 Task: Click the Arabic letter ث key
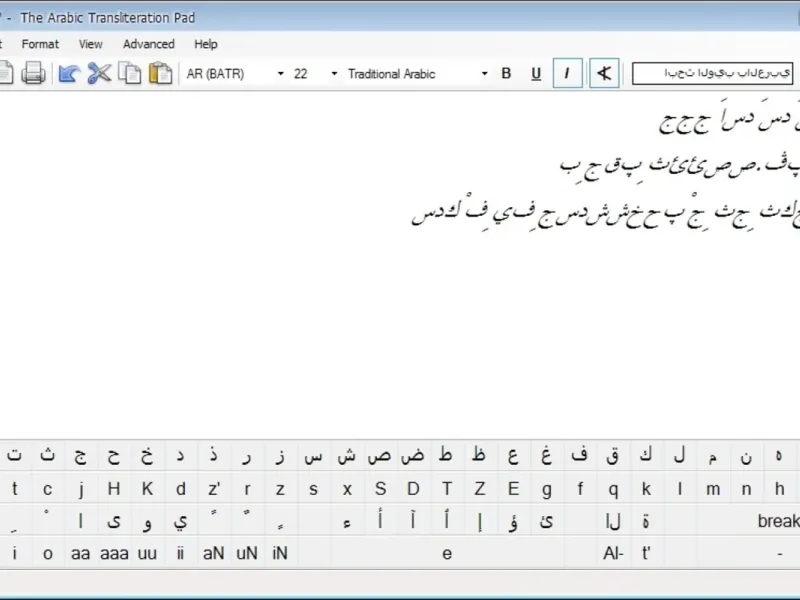pyautogui.click(x=47, y=455)
